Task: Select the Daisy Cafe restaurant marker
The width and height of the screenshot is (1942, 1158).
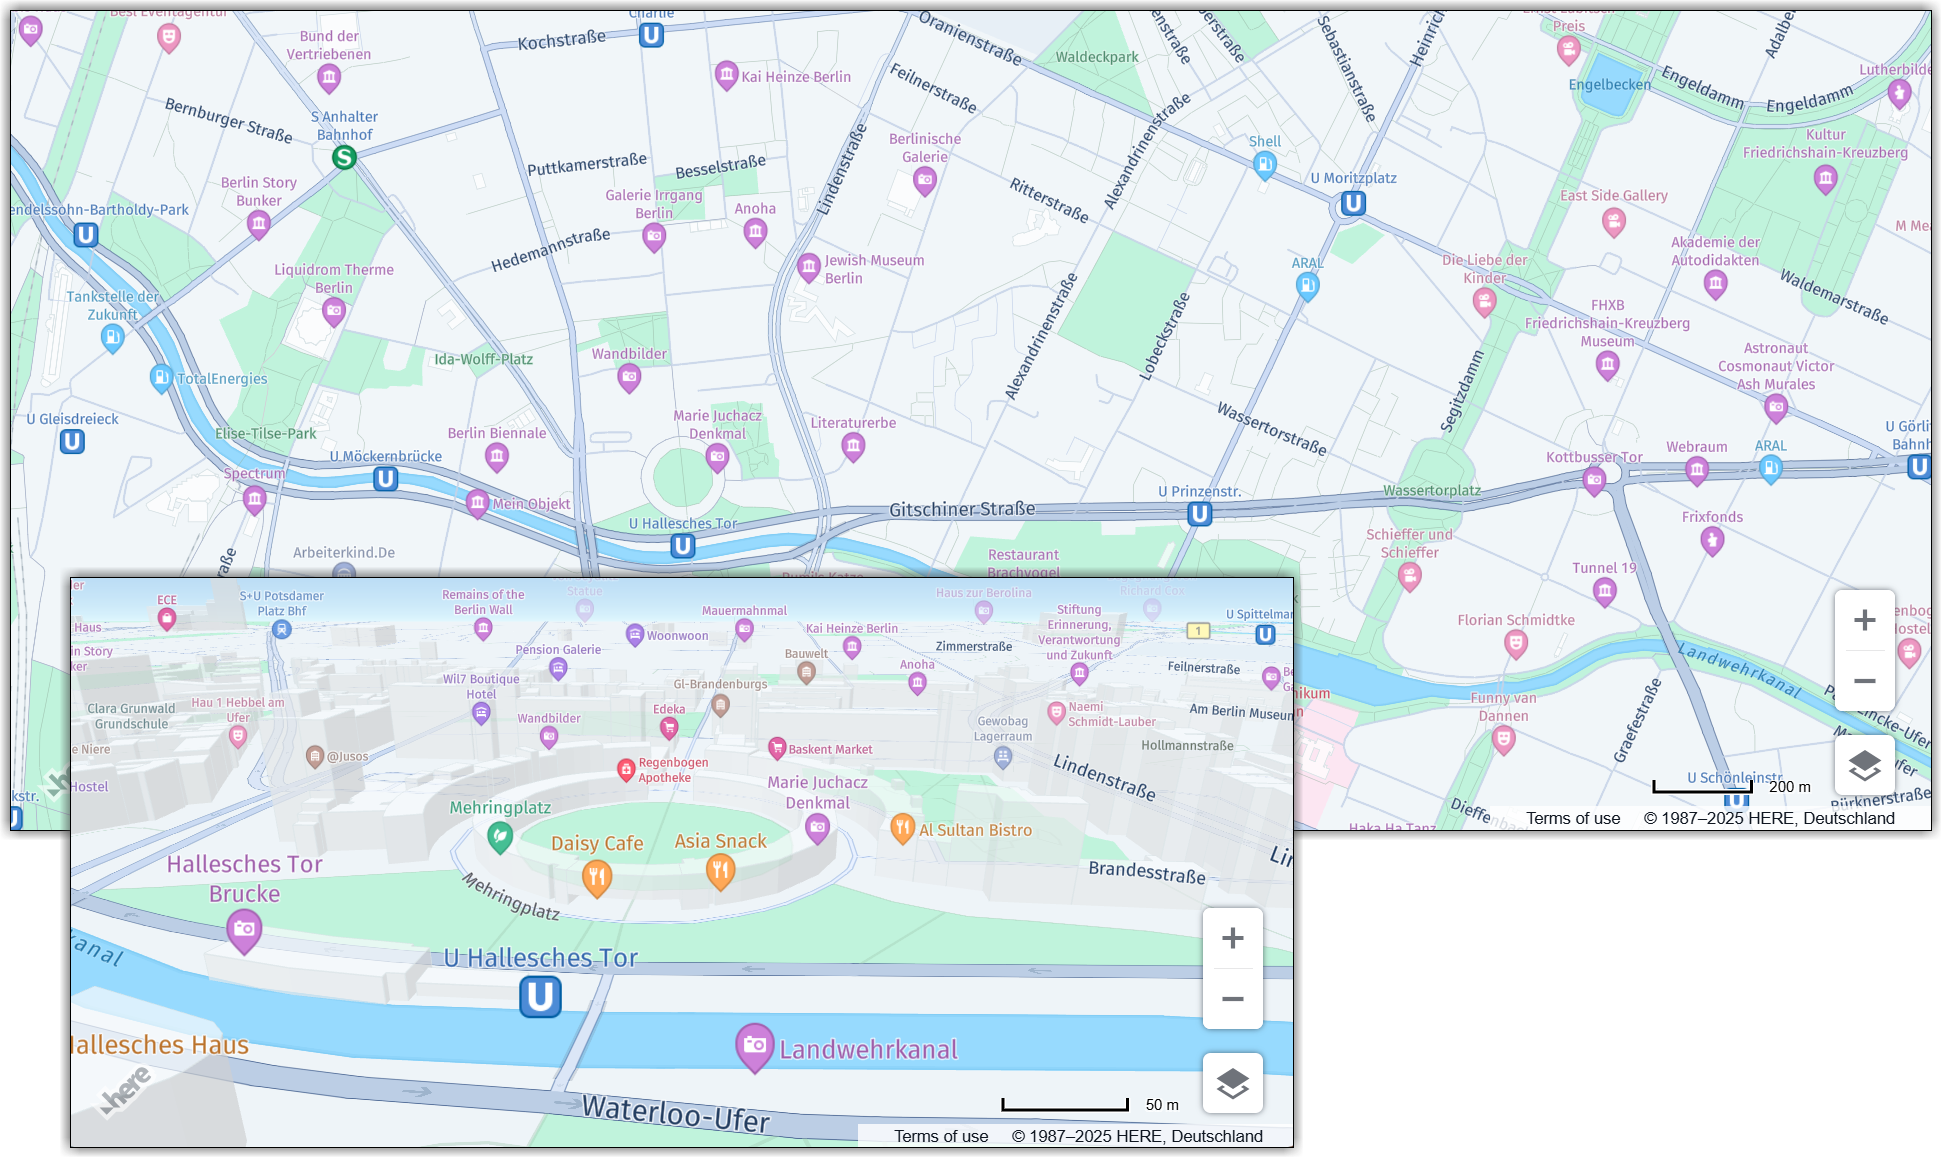Action: [597, 877]
